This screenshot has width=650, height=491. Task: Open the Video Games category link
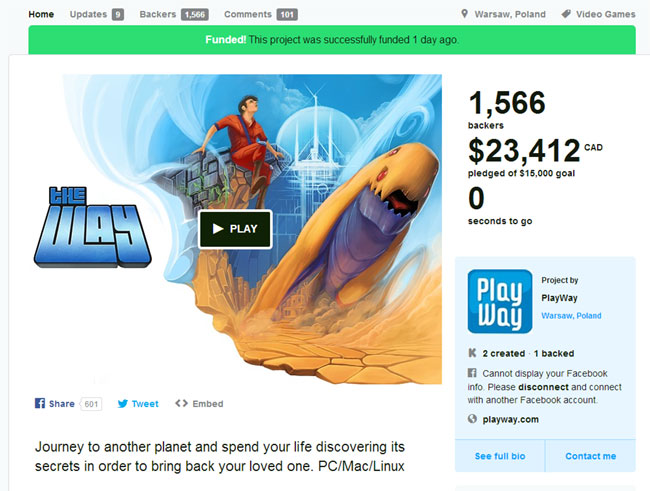(x=606, y=14)
